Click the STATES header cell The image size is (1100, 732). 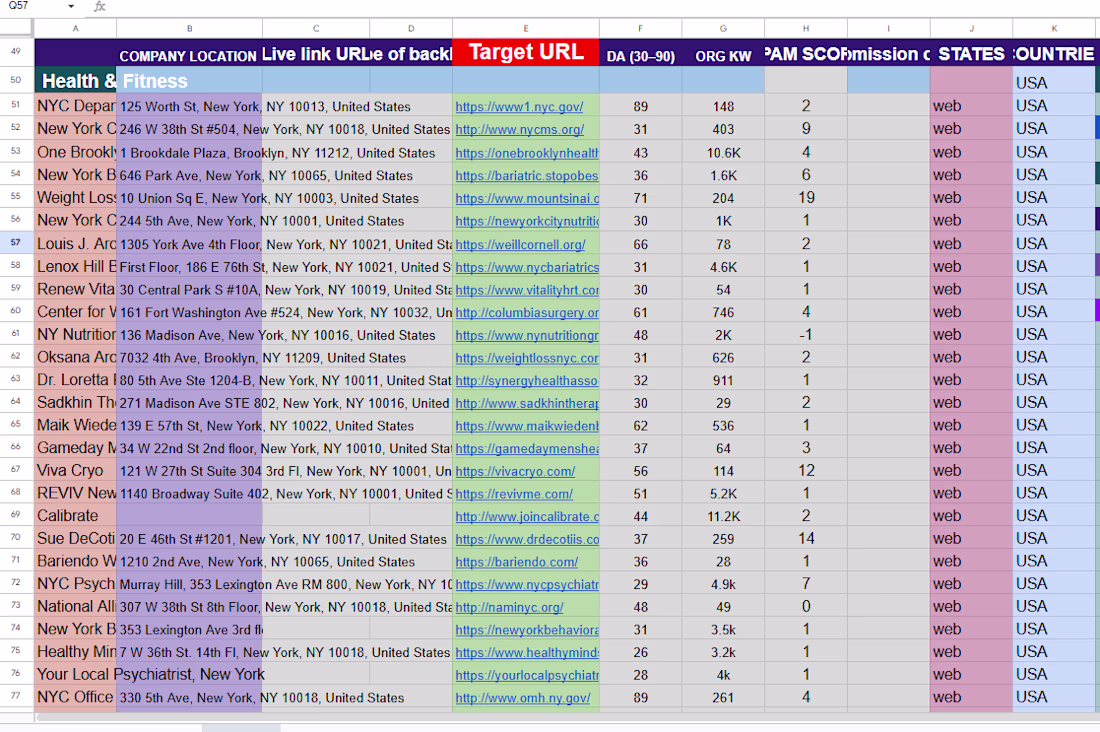click(972, 54)
